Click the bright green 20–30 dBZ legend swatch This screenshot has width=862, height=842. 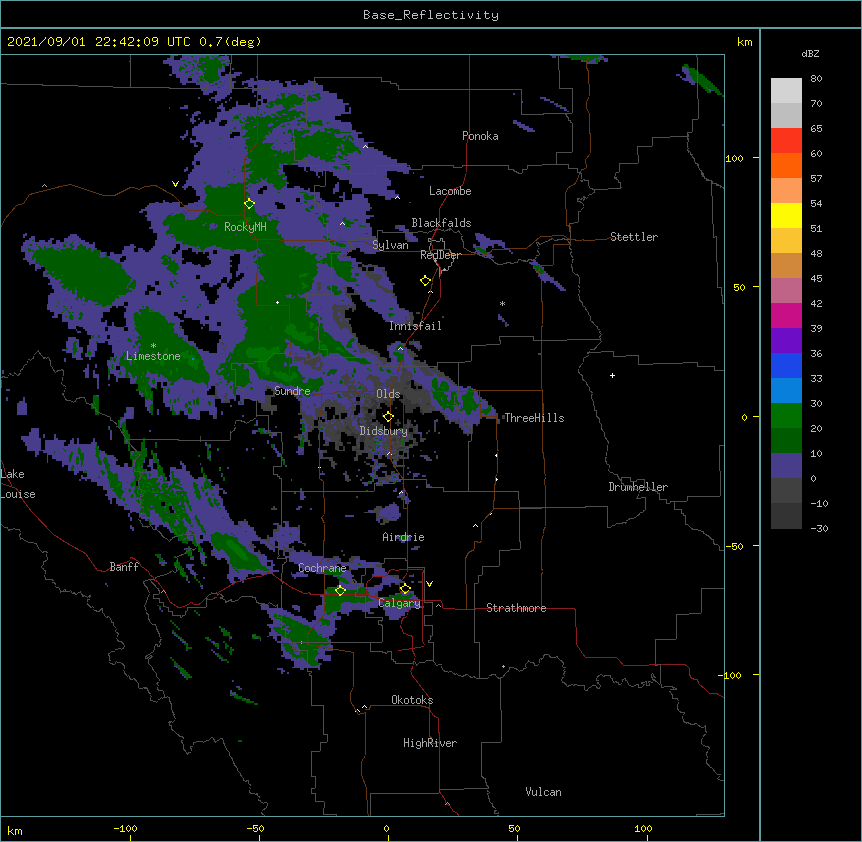(x=786, y=416)
